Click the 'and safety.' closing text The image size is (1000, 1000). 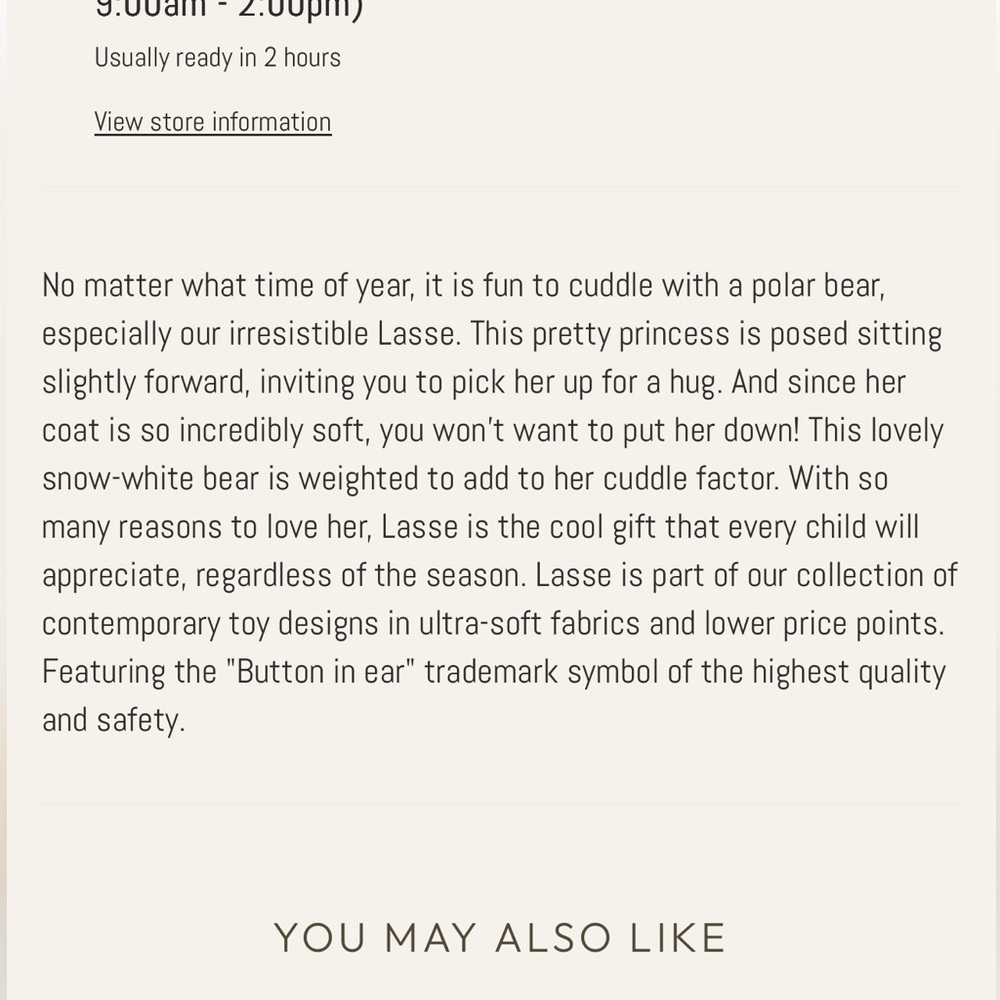pos(114,720)
